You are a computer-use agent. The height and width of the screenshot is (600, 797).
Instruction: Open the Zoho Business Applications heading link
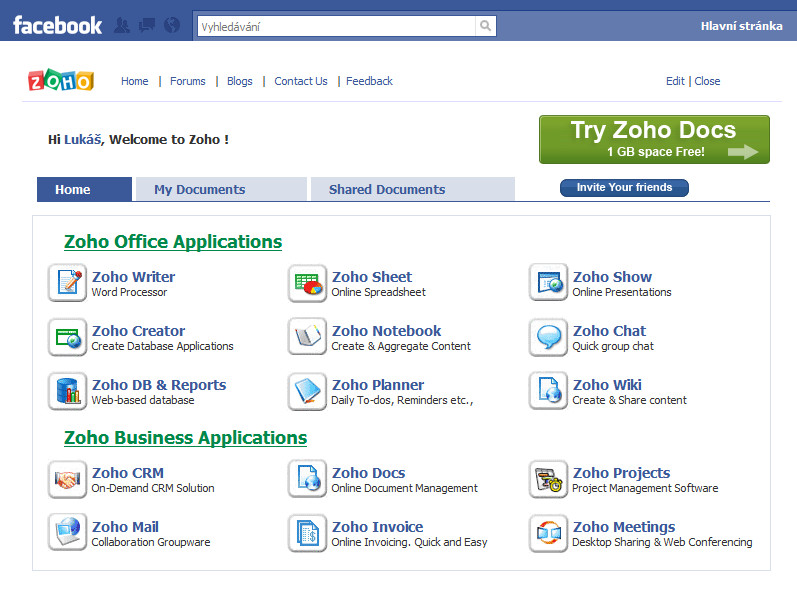(186, 438)
